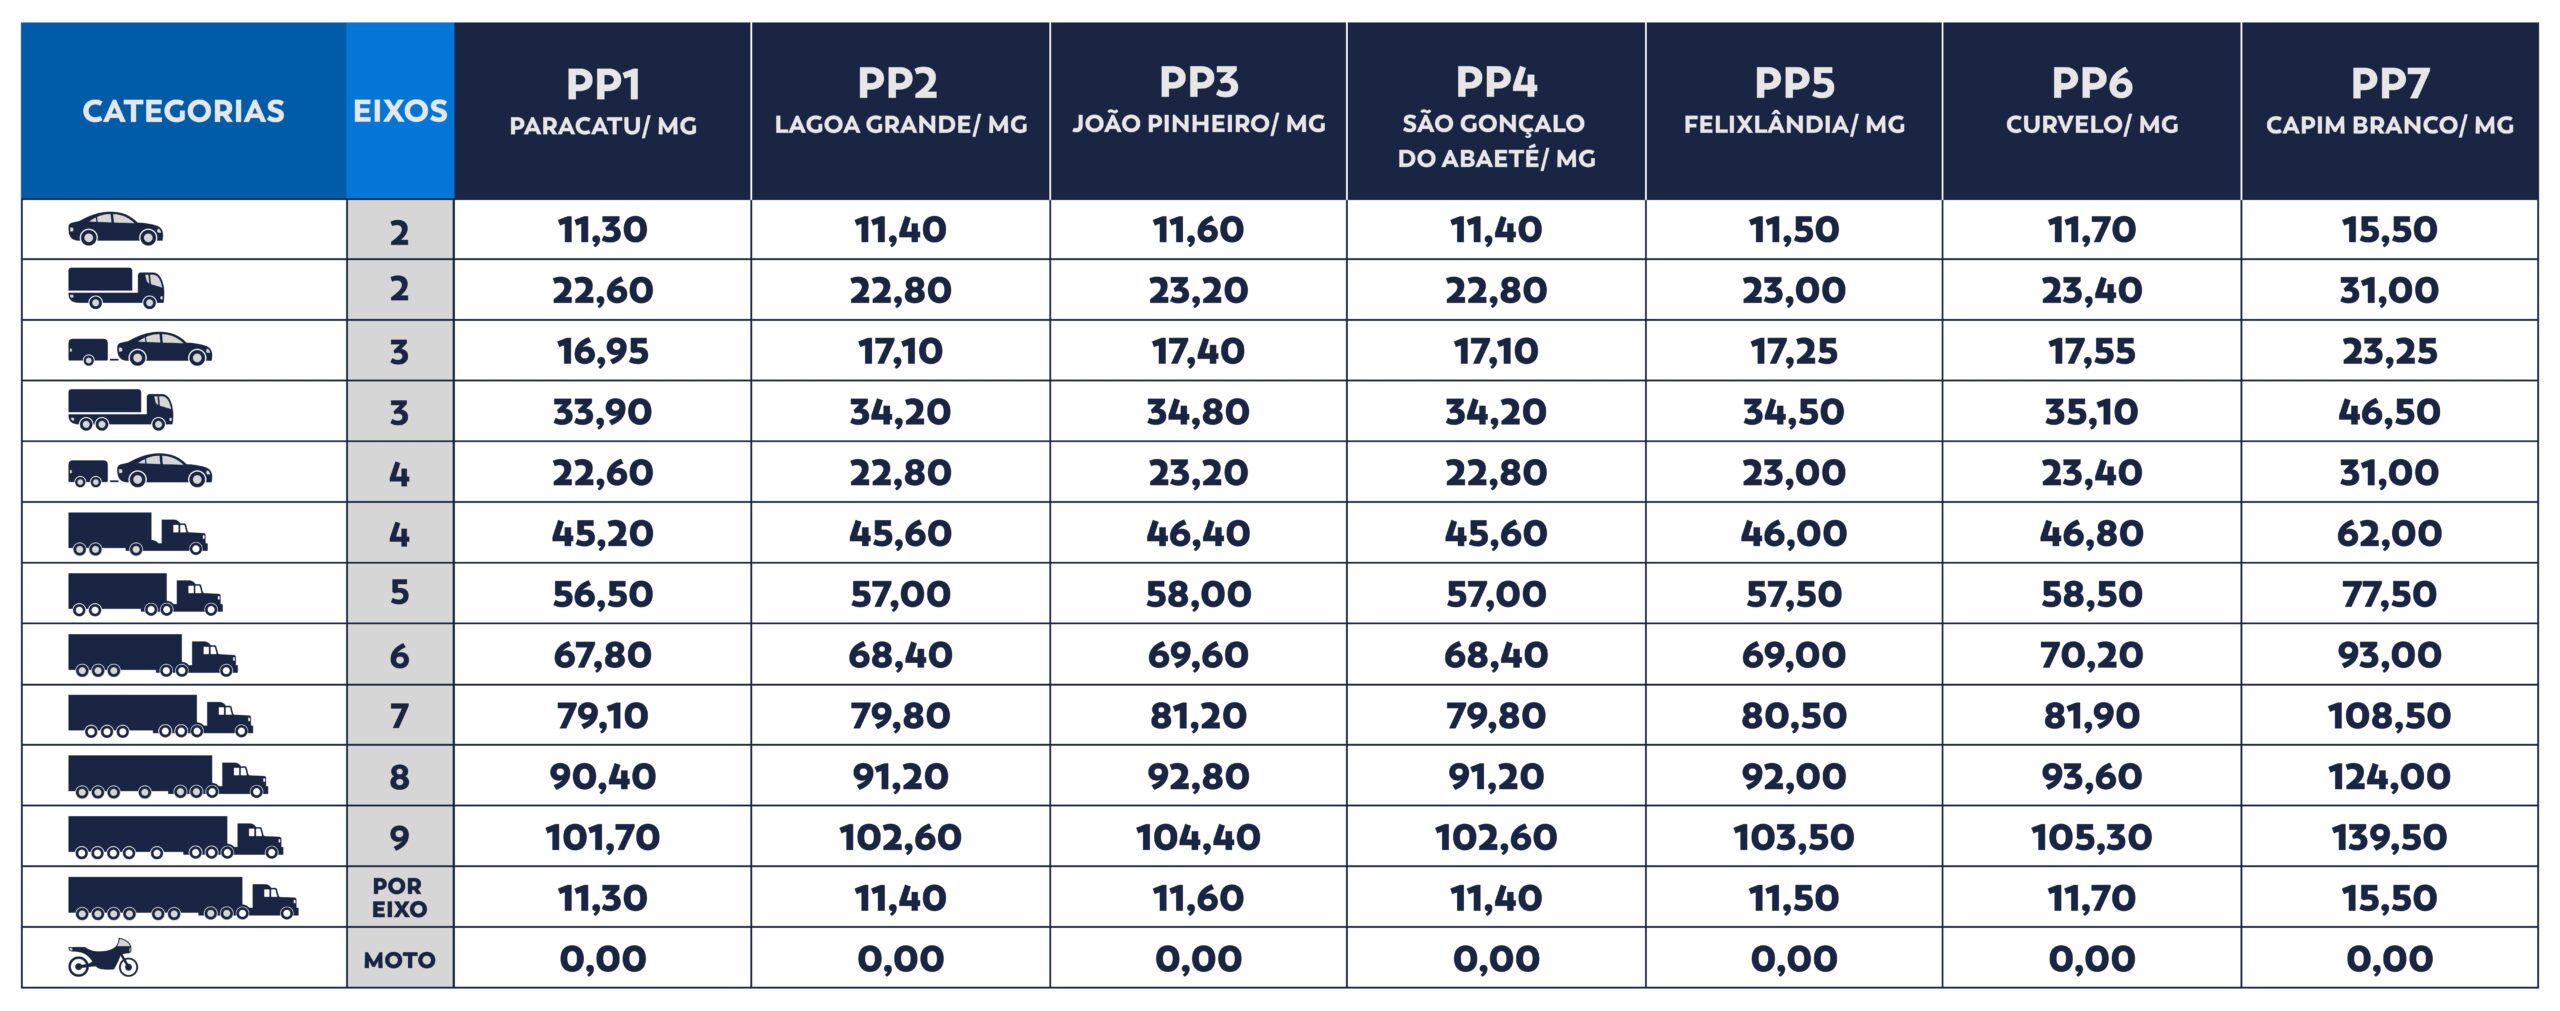Click the 7-axle truck icon

point(160,716)
